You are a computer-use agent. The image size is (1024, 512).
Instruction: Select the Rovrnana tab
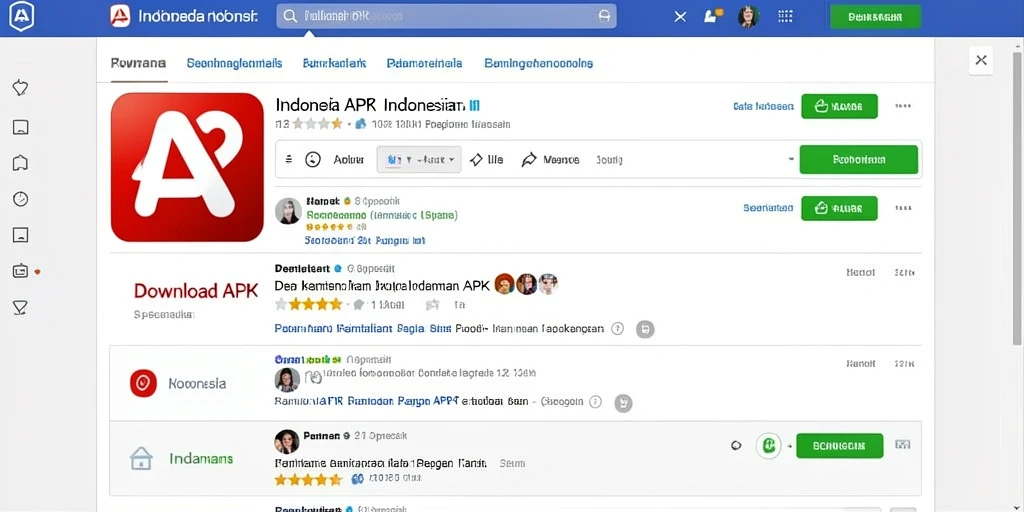pos(138,63)
